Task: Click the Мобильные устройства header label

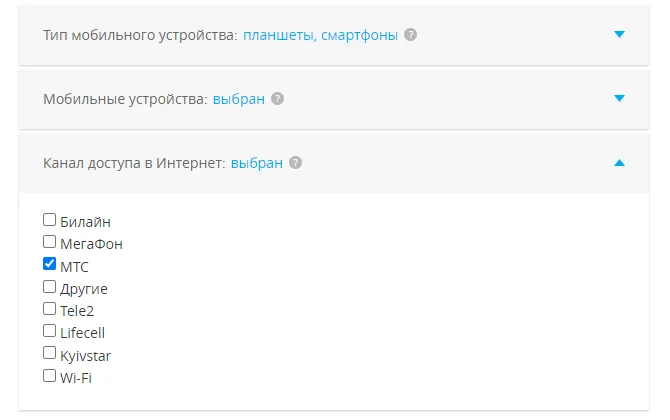Action: [125, 99]
